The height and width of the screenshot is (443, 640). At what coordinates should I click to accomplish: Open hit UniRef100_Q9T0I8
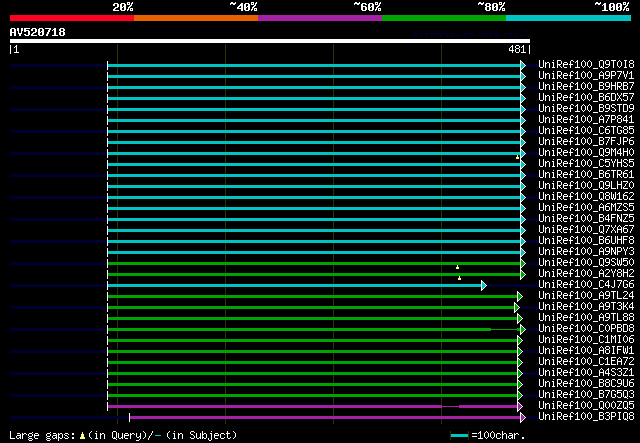[586, 64]
